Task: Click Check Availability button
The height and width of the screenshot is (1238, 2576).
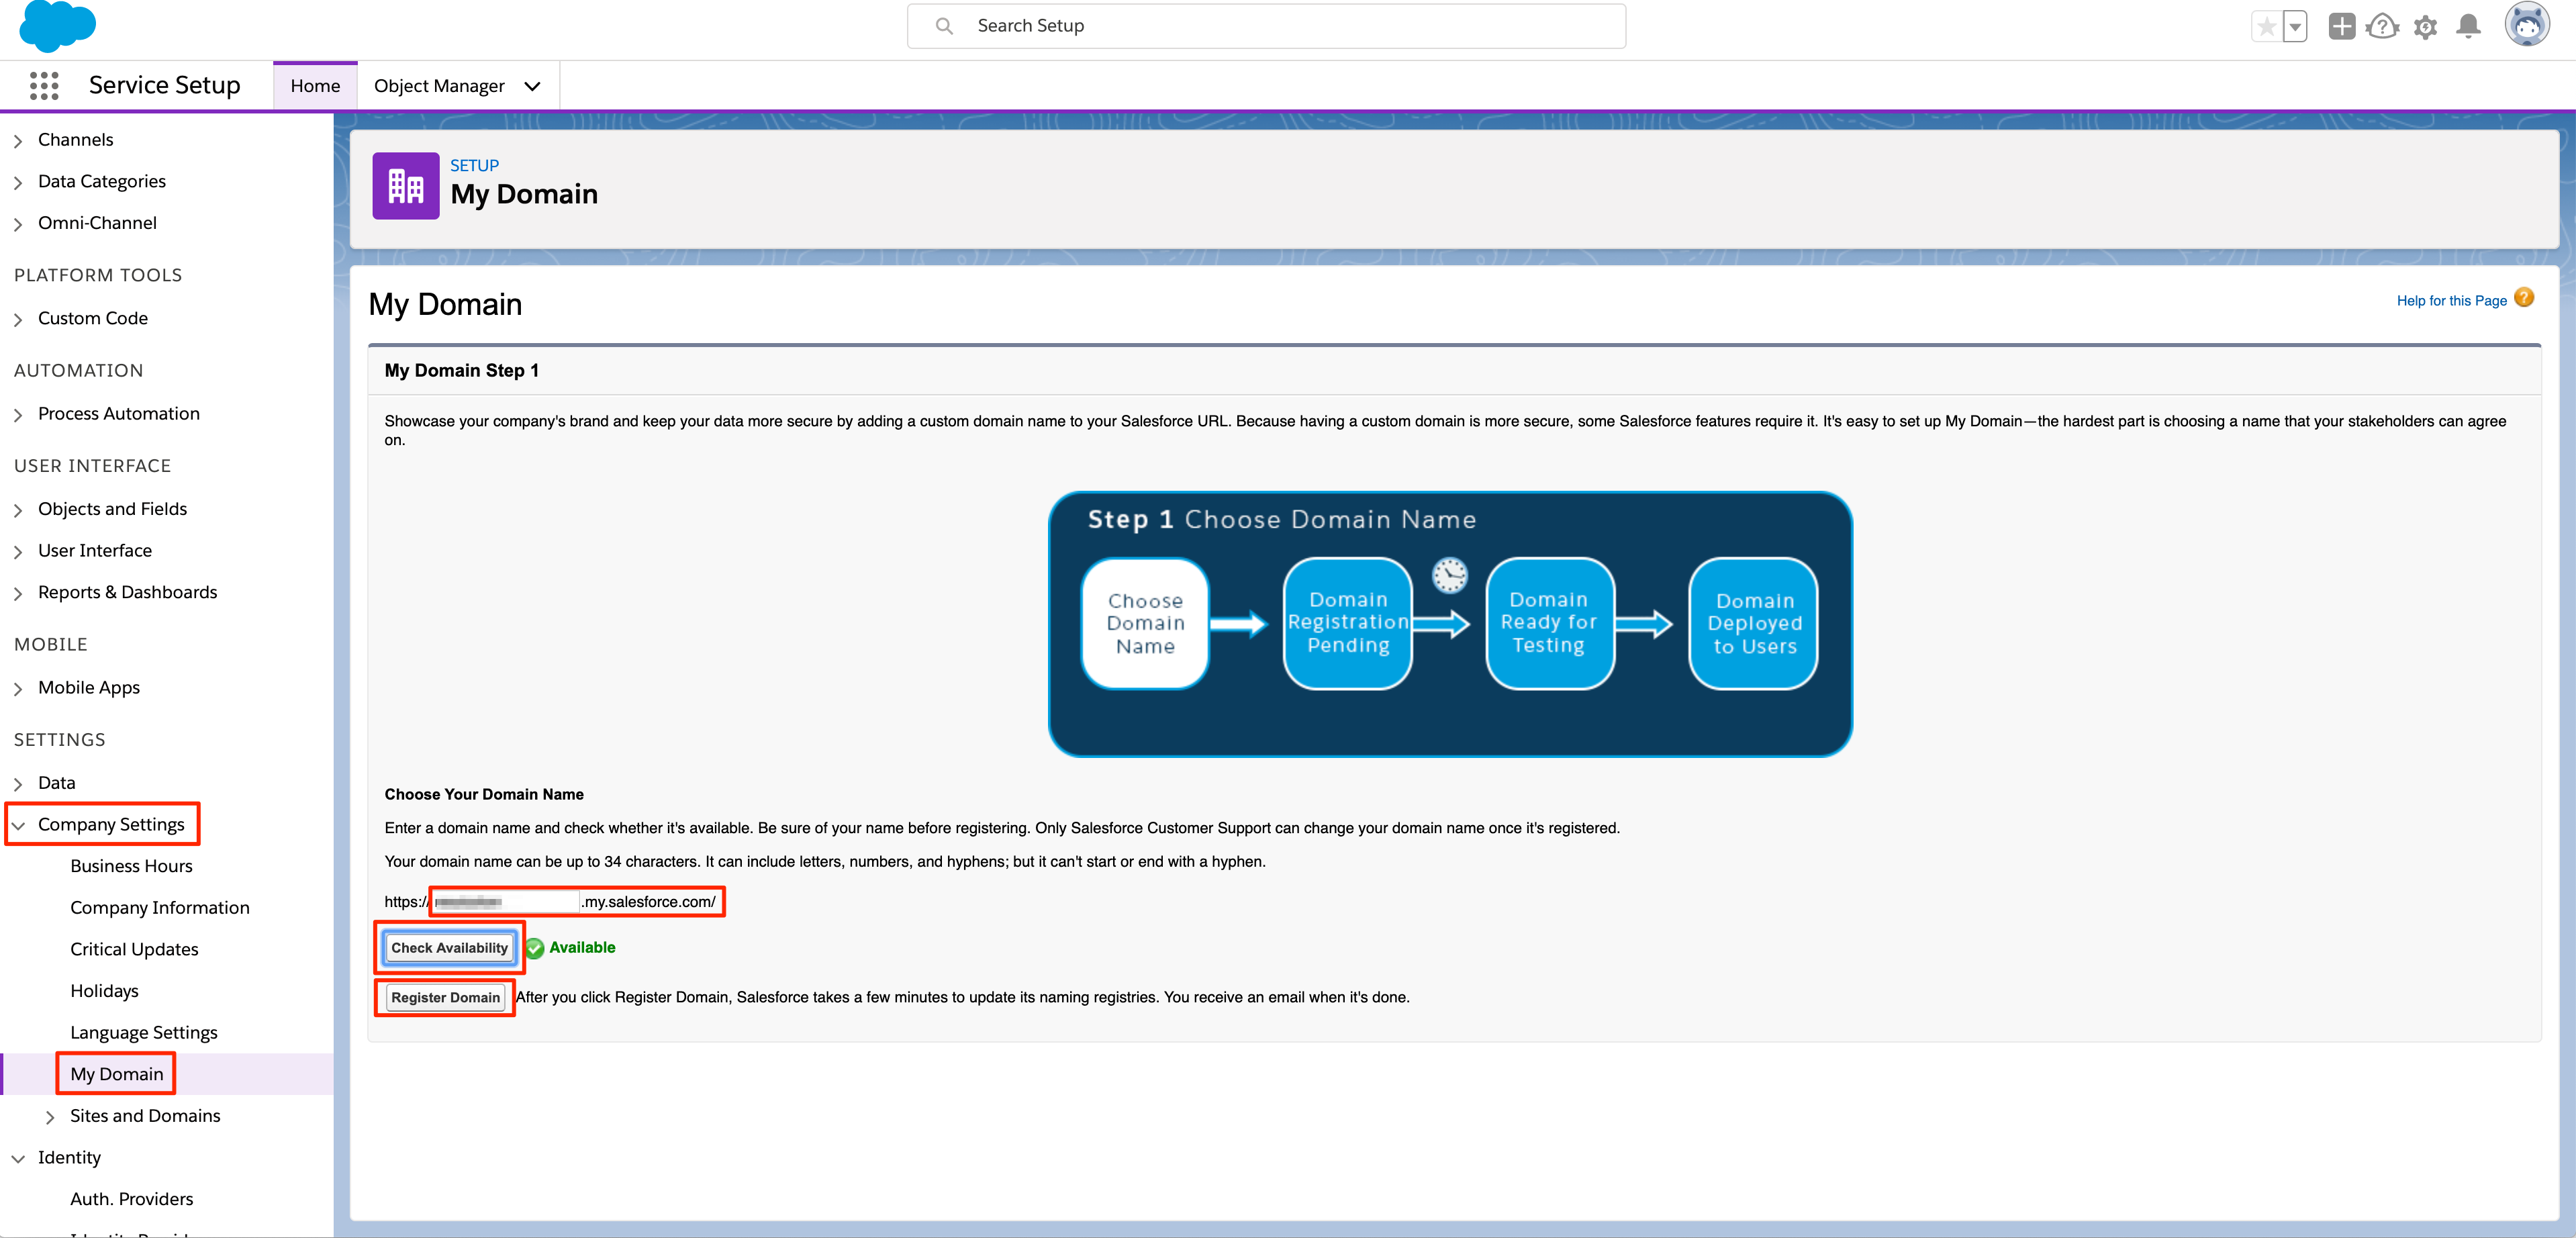Action: 449,947
